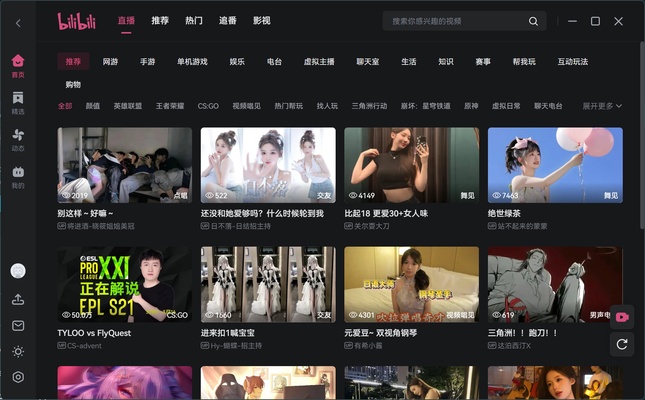The width and height of the screenshot is (645, 400).
Task: Select the 赛事 live category
Action: tap(483, 62)
